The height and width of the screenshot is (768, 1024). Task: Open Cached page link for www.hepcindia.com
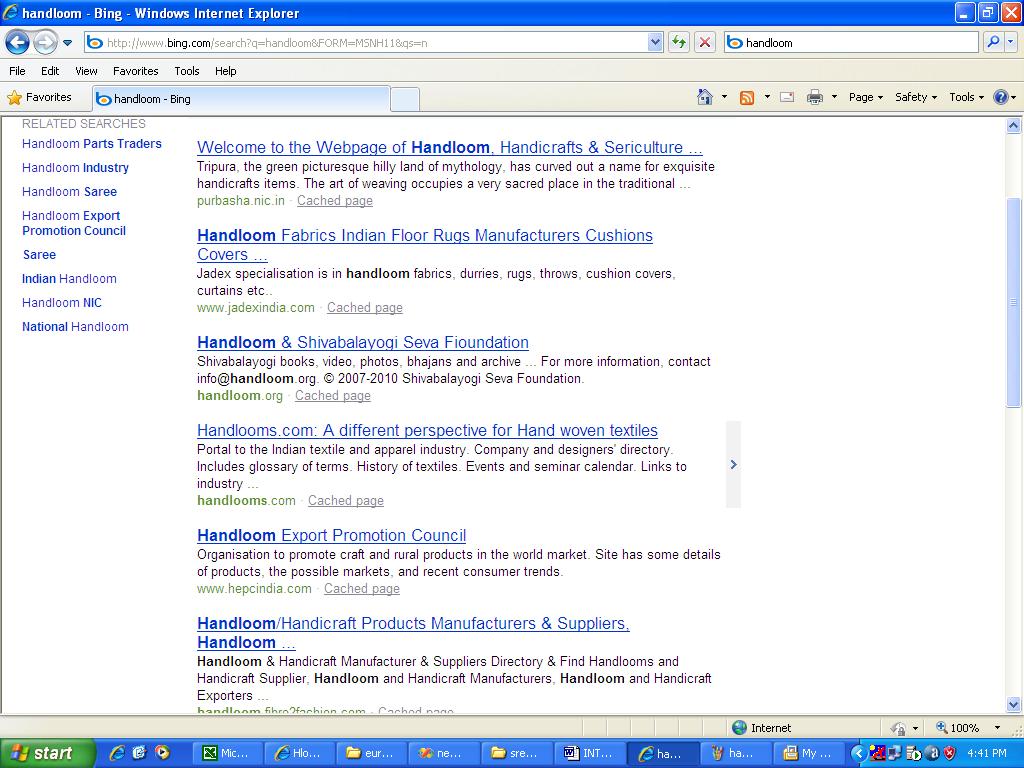361,589
